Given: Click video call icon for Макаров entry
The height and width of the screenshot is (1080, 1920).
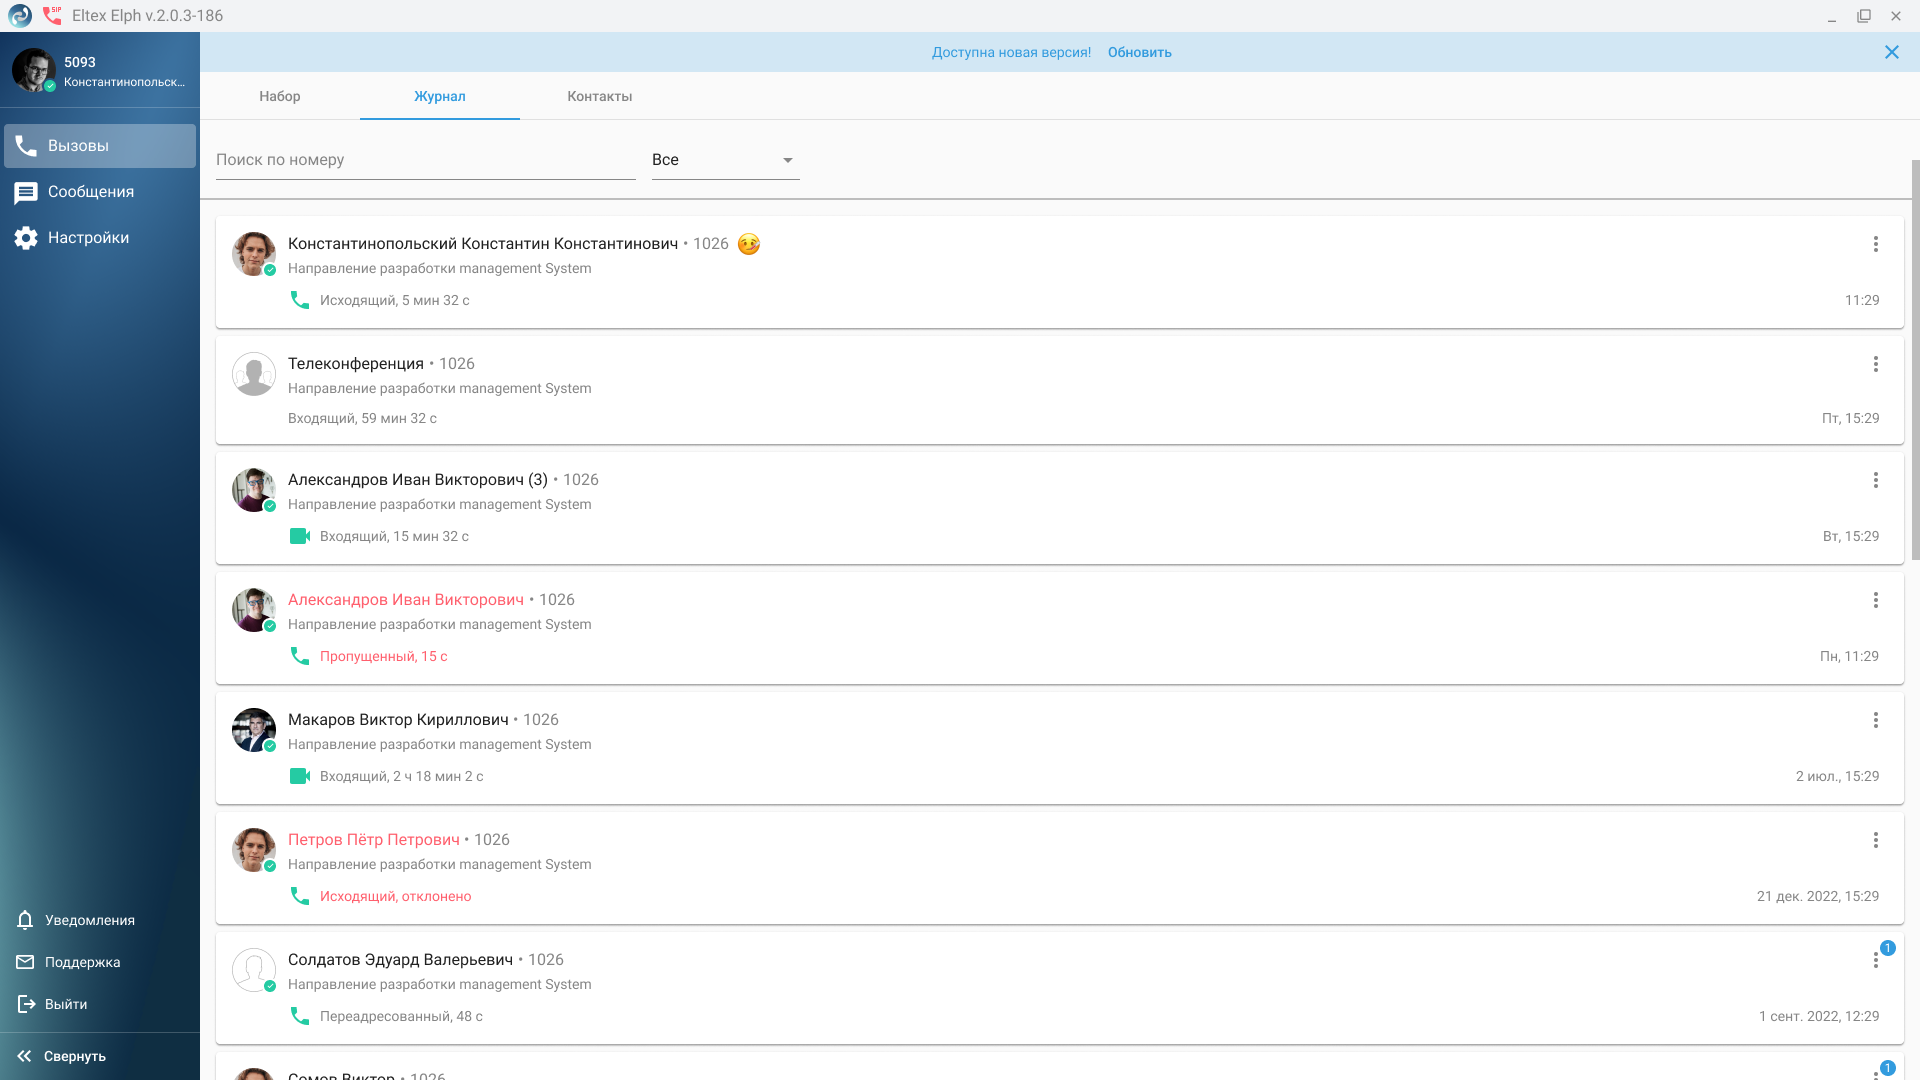Looking at the screenshot, I should tap(299, 776).
